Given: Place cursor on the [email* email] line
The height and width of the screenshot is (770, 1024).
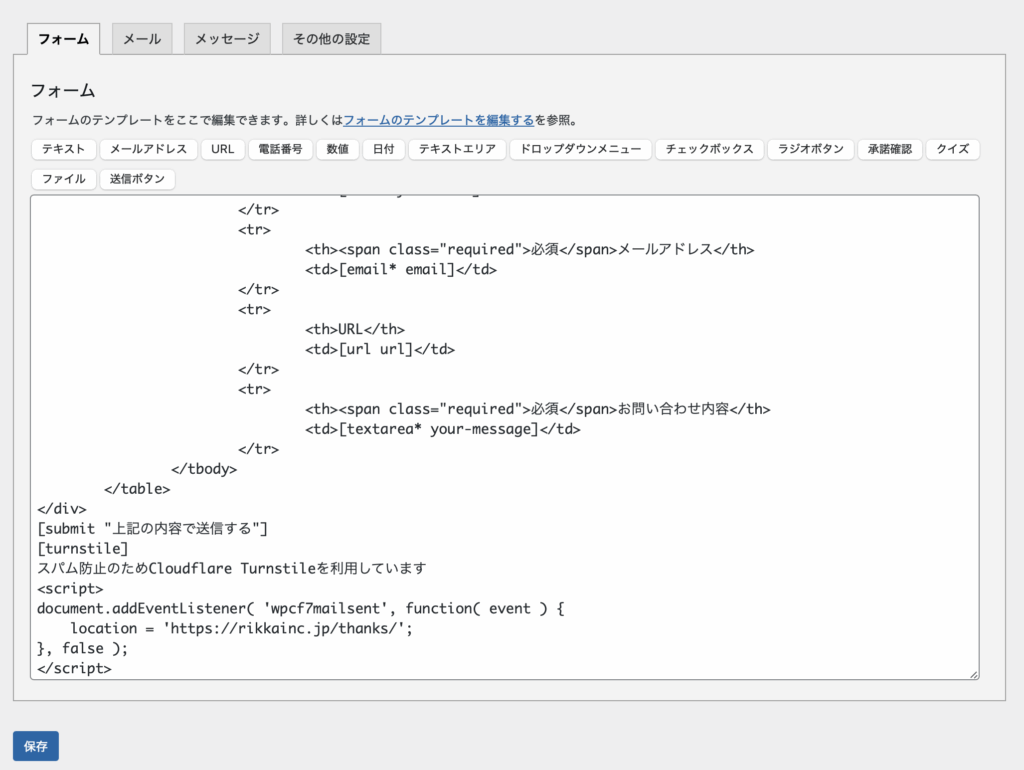Looking at the screenshot, I should tap(401, 269).
